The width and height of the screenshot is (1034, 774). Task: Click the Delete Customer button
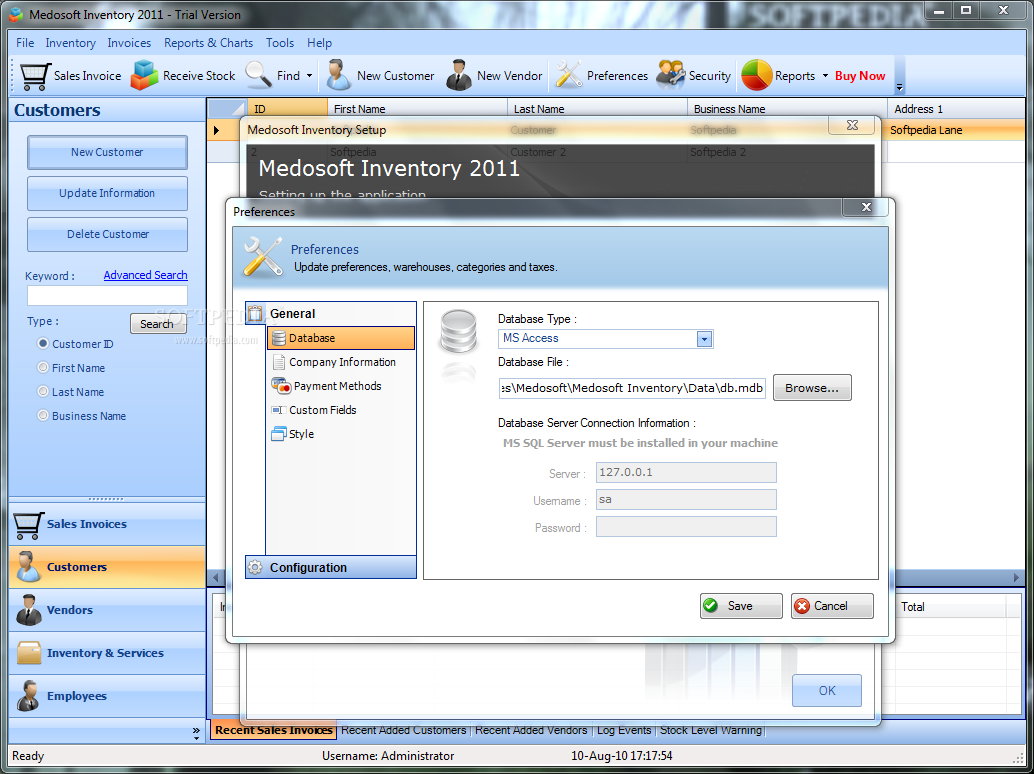107,234
